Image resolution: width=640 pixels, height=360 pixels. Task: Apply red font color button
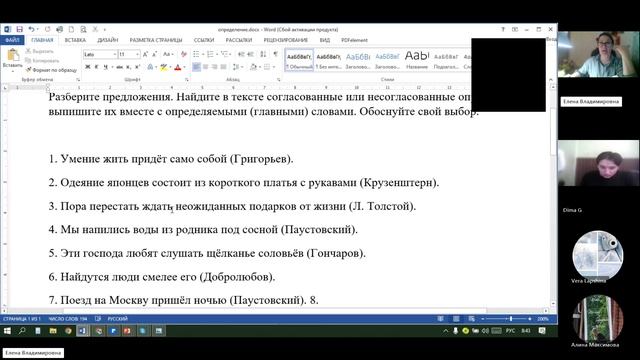point(178,67)
